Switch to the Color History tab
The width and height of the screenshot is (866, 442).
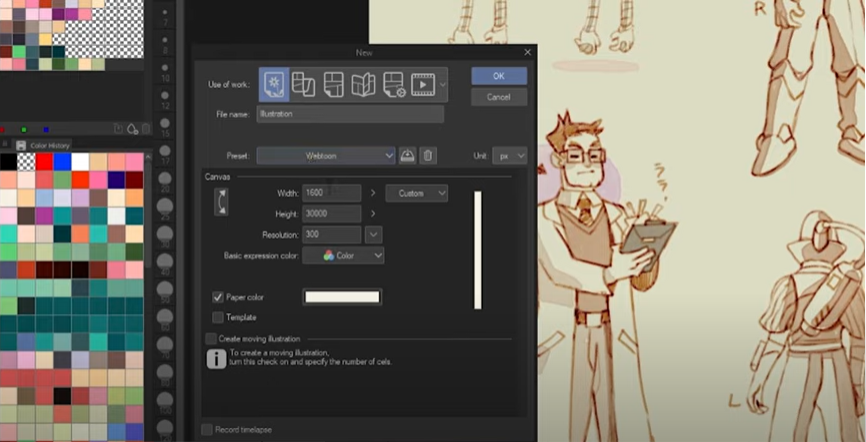(x=49, y=146)
